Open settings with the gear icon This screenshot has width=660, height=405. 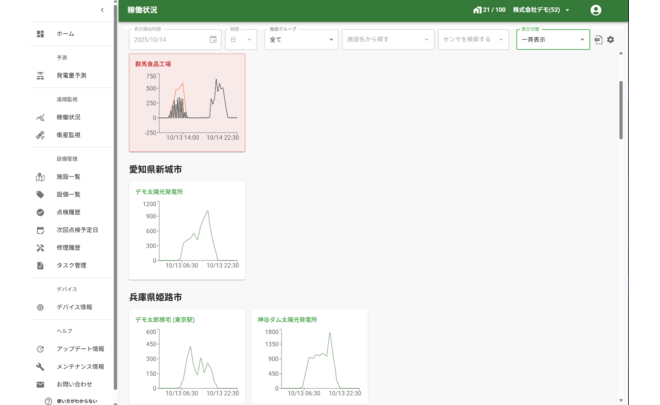pos(611,40)
